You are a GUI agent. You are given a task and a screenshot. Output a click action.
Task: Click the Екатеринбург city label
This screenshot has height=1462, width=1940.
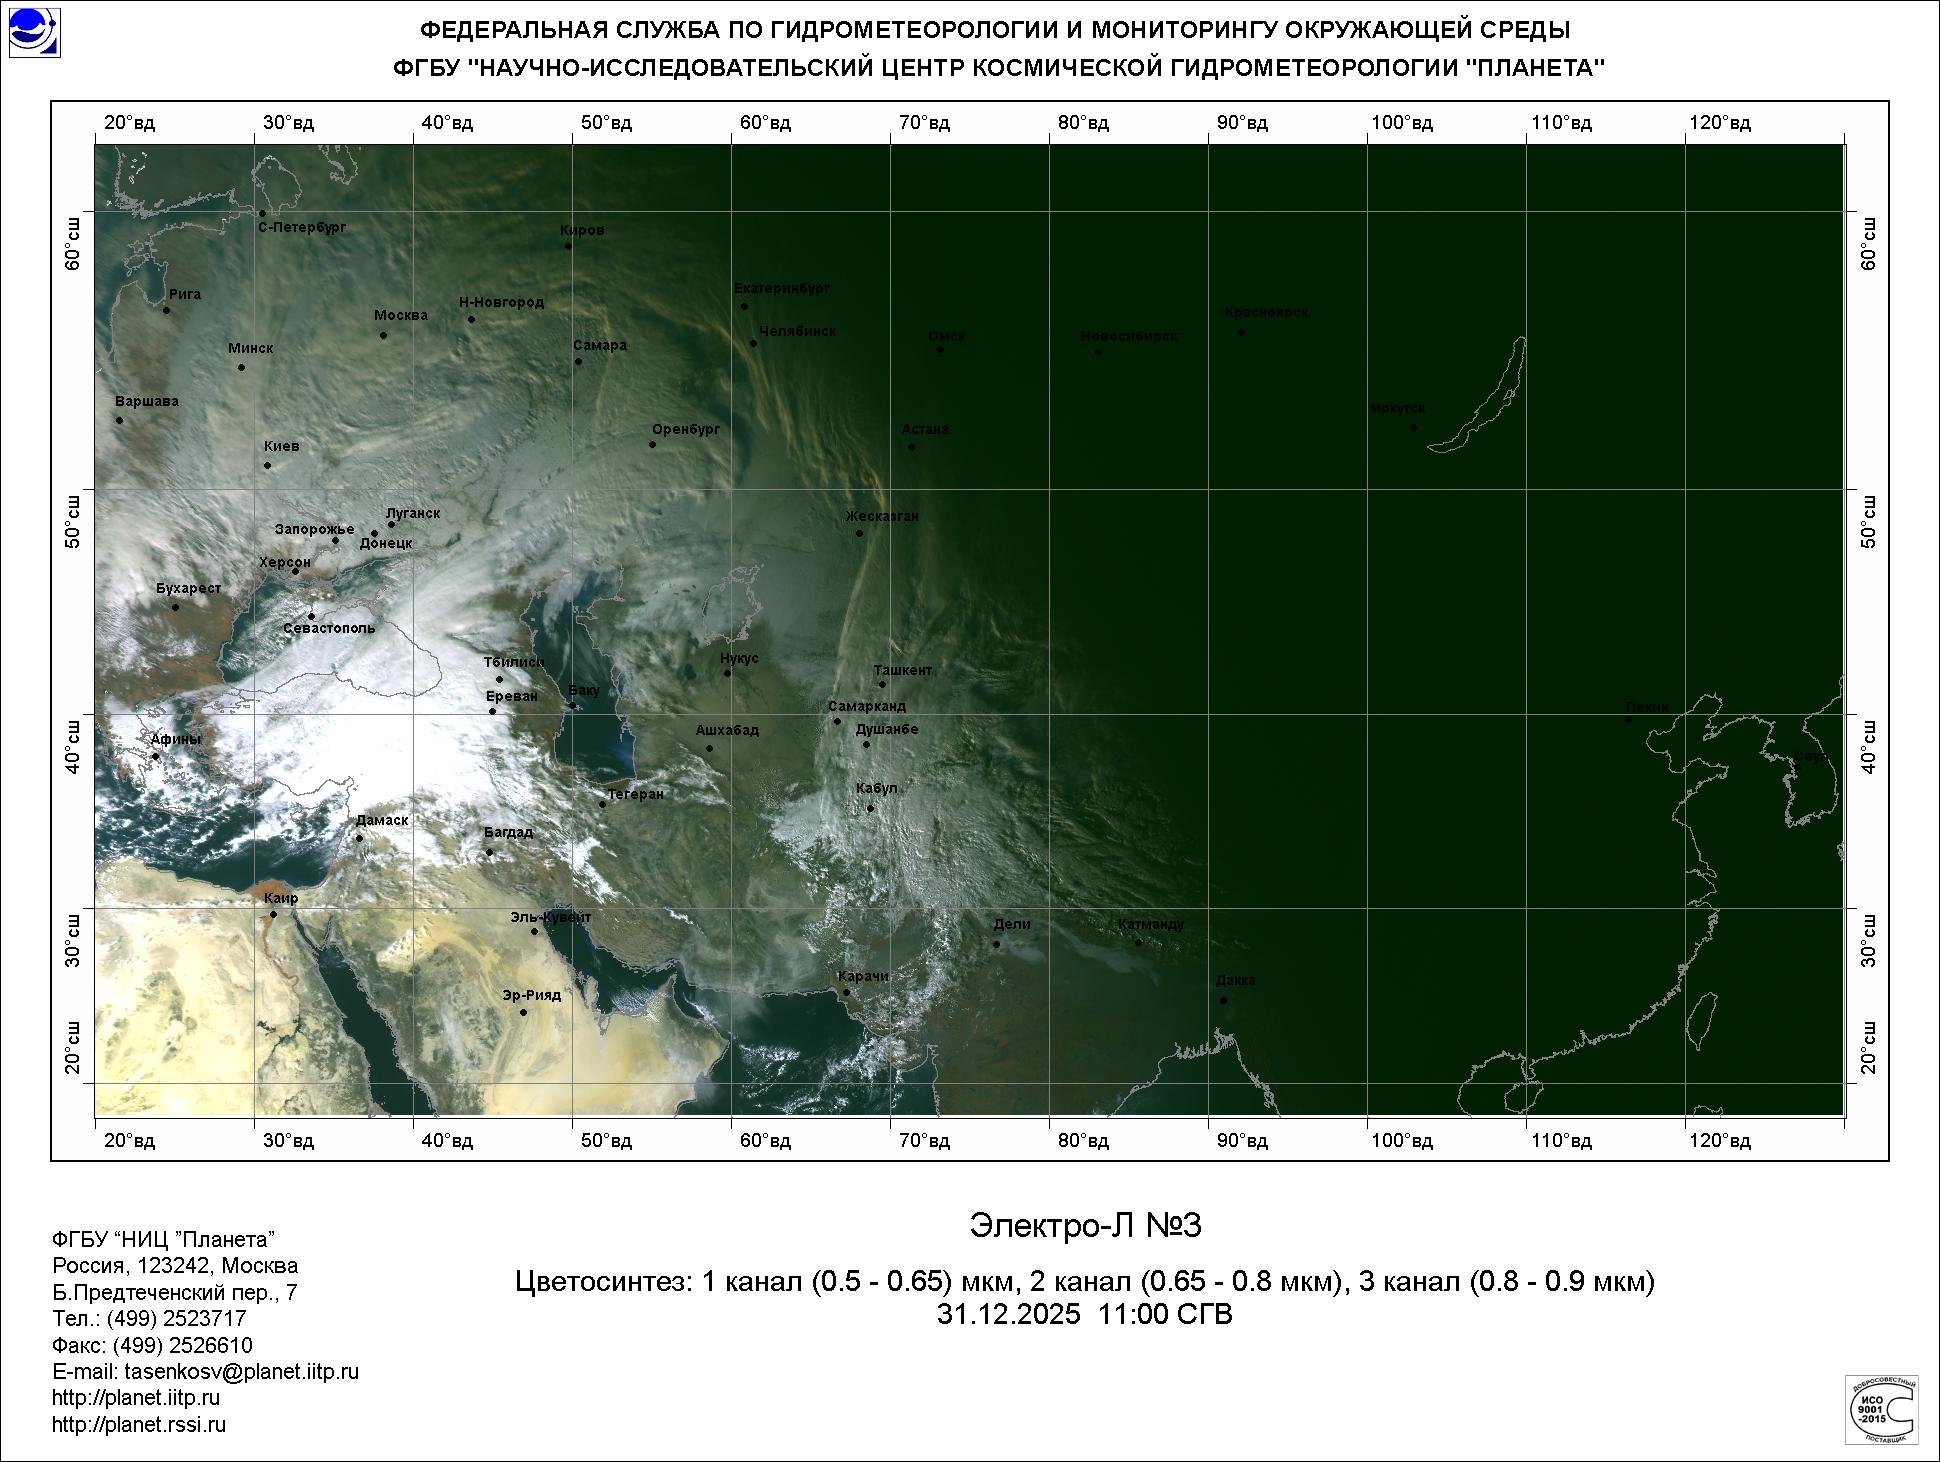(x=782, y=288)
